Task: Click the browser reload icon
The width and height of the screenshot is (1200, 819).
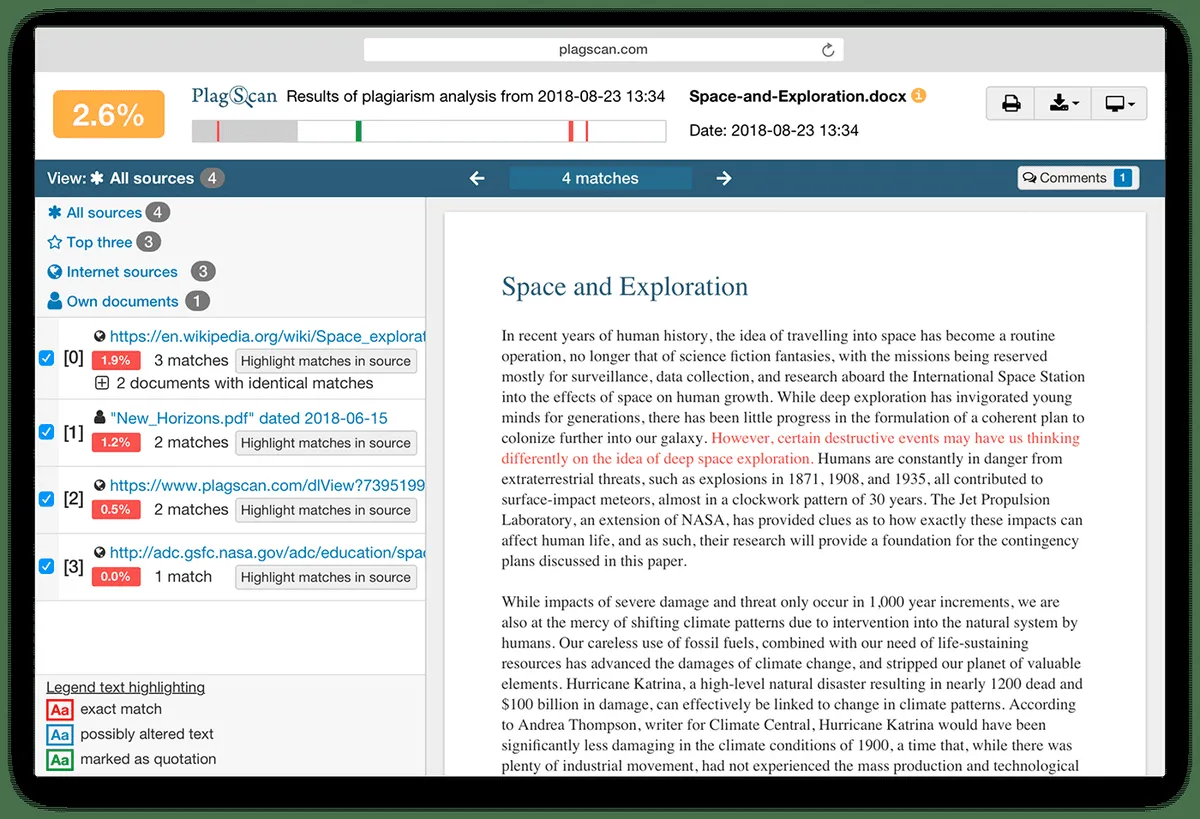Action: tap(827, 49)
